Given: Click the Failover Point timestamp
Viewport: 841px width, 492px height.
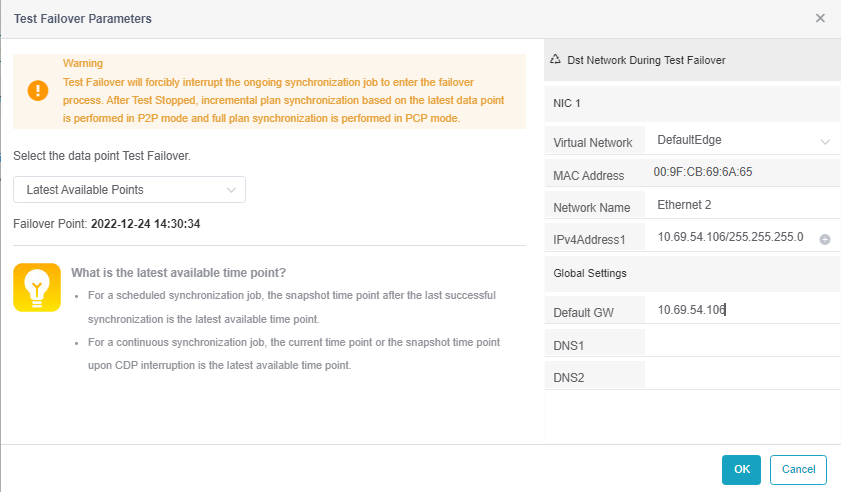Looking at the screenshot, I should (x=145, y=224).
